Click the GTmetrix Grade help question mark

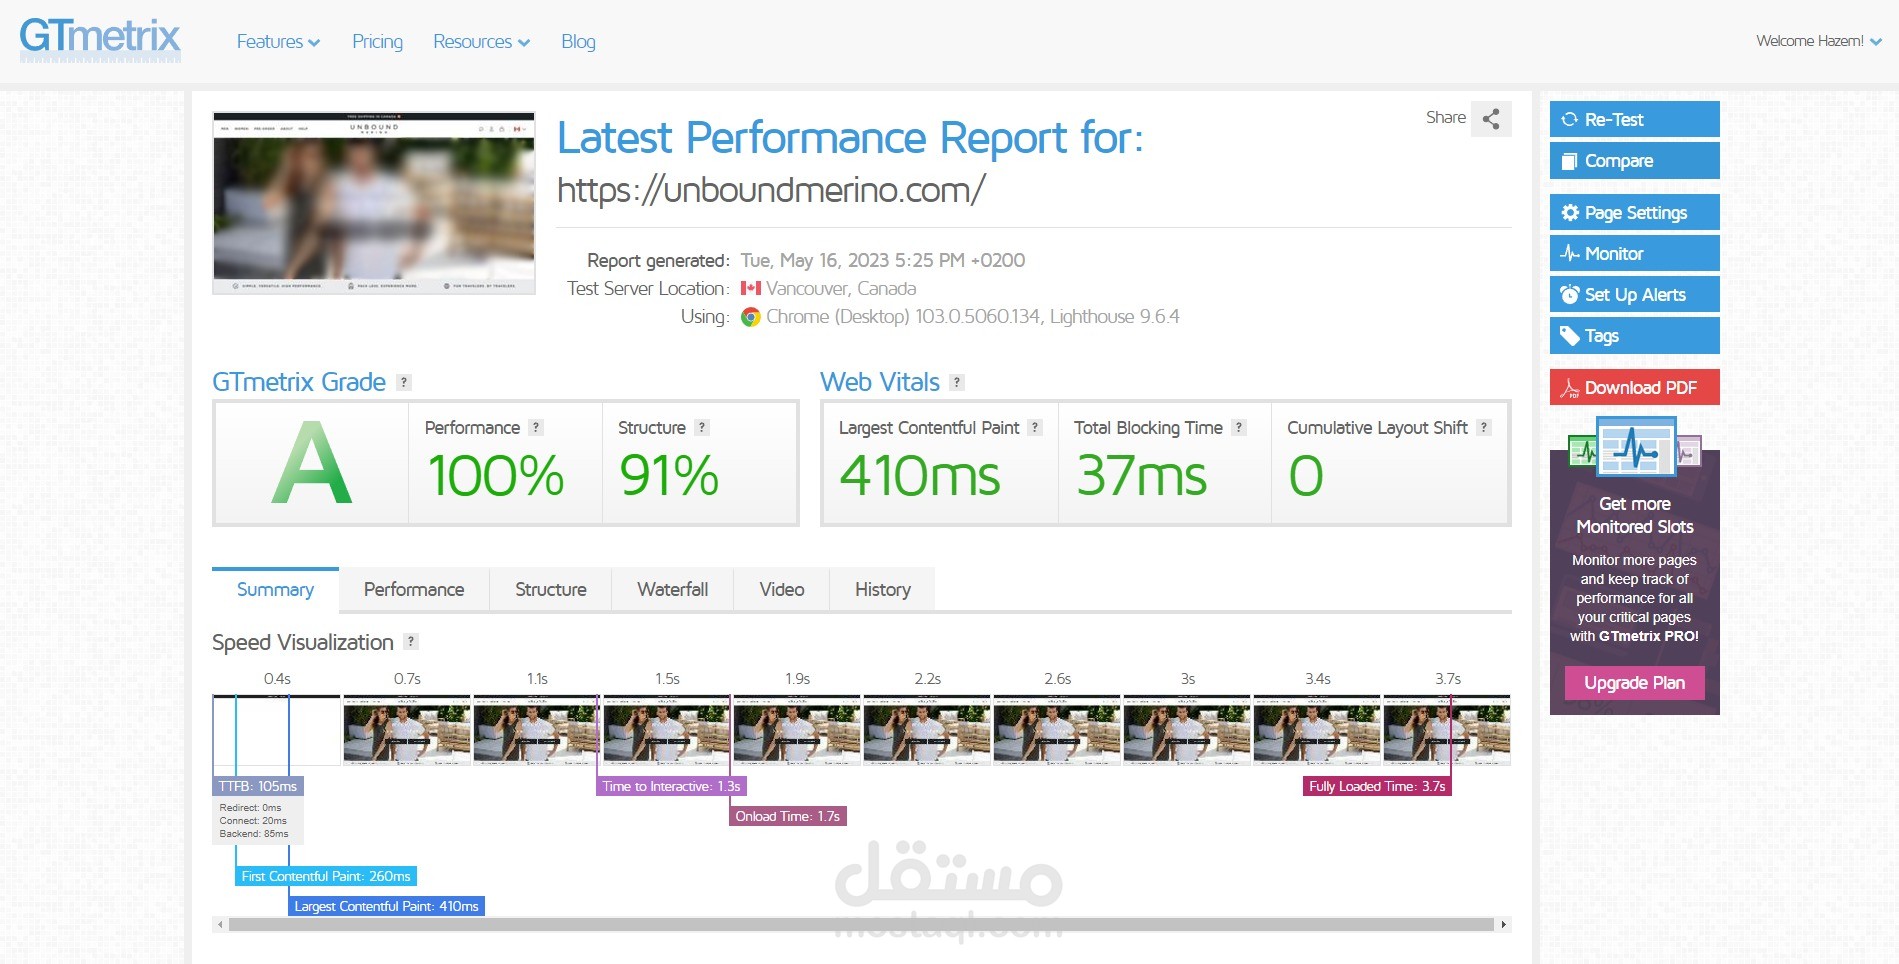404,382
